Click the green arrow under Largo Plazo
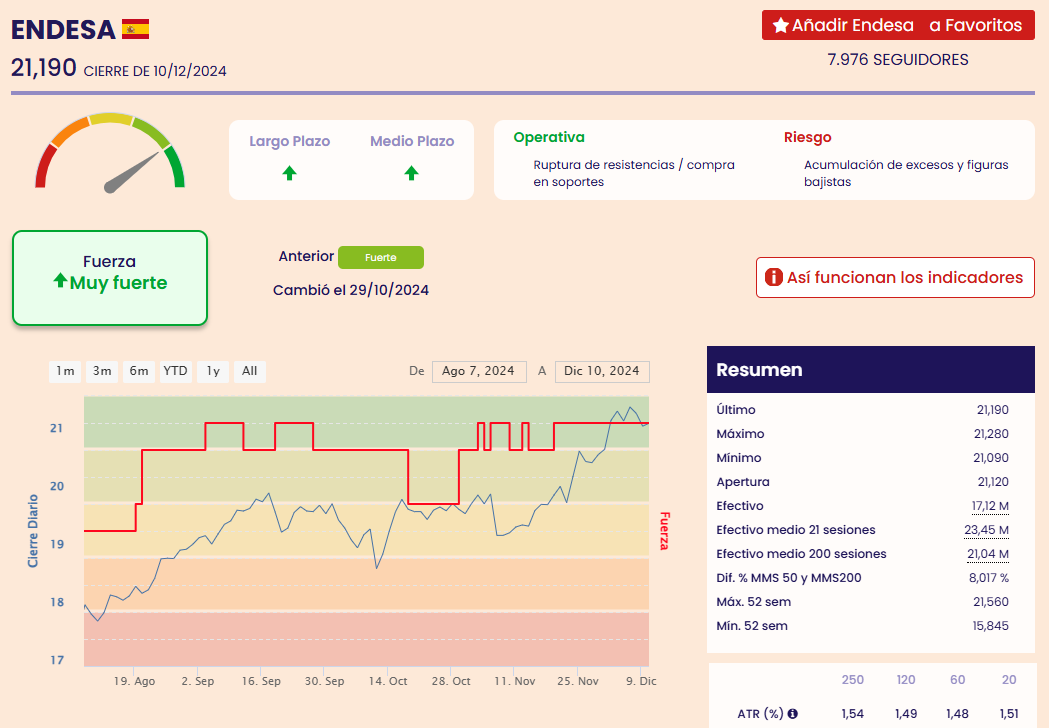Image resolution: width=1049 pixels, height=728 pixels. click(x=289, y=173)
